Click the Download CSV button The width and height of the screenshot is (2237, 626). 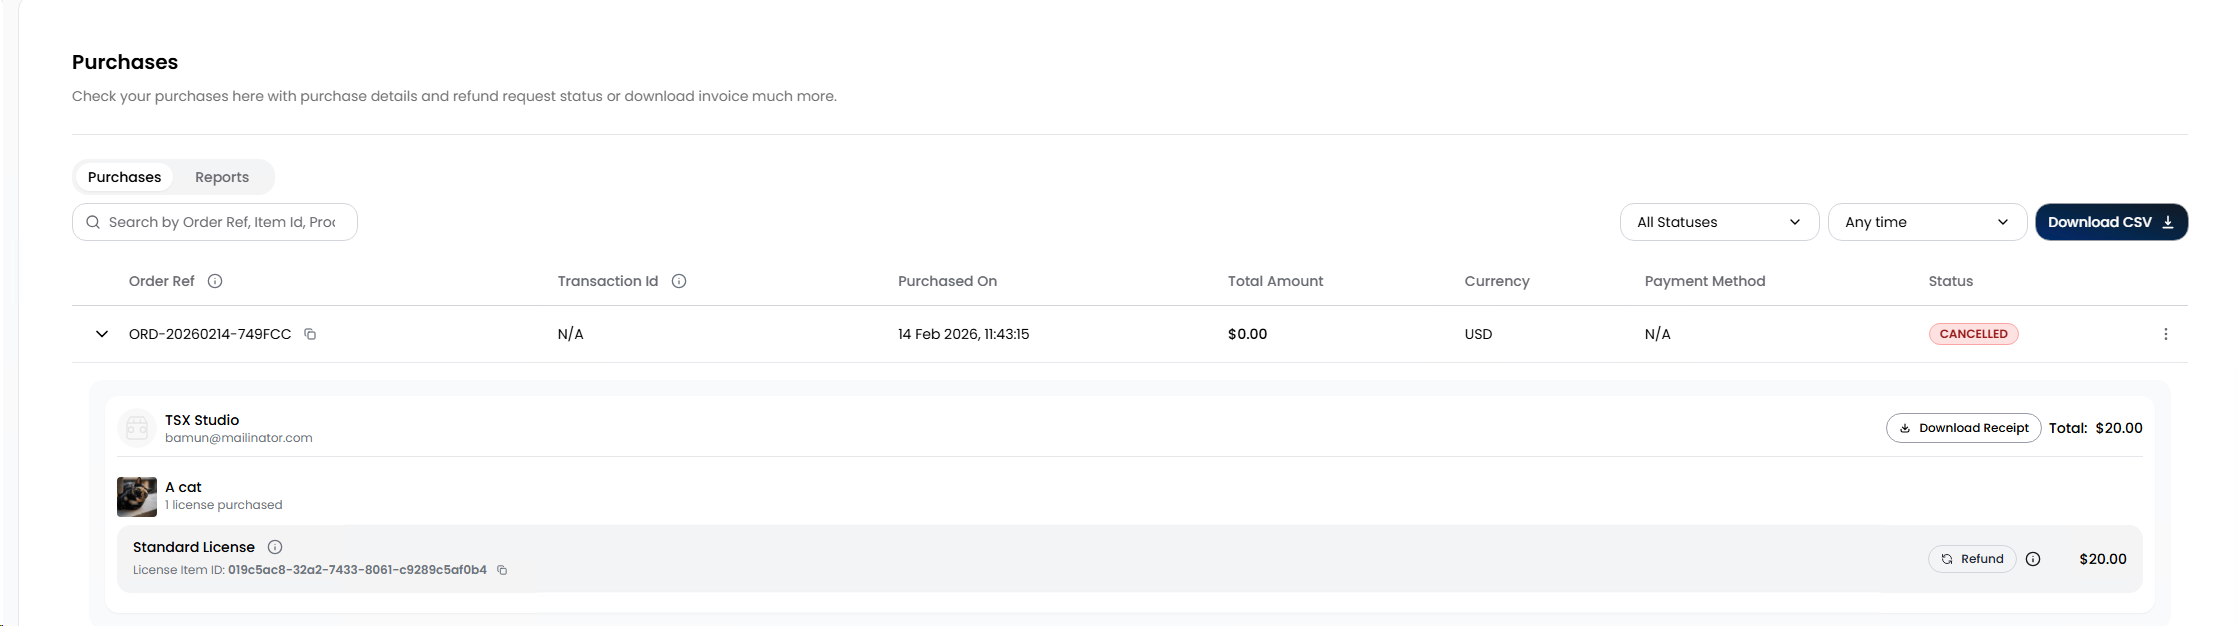coord(2111,222)
